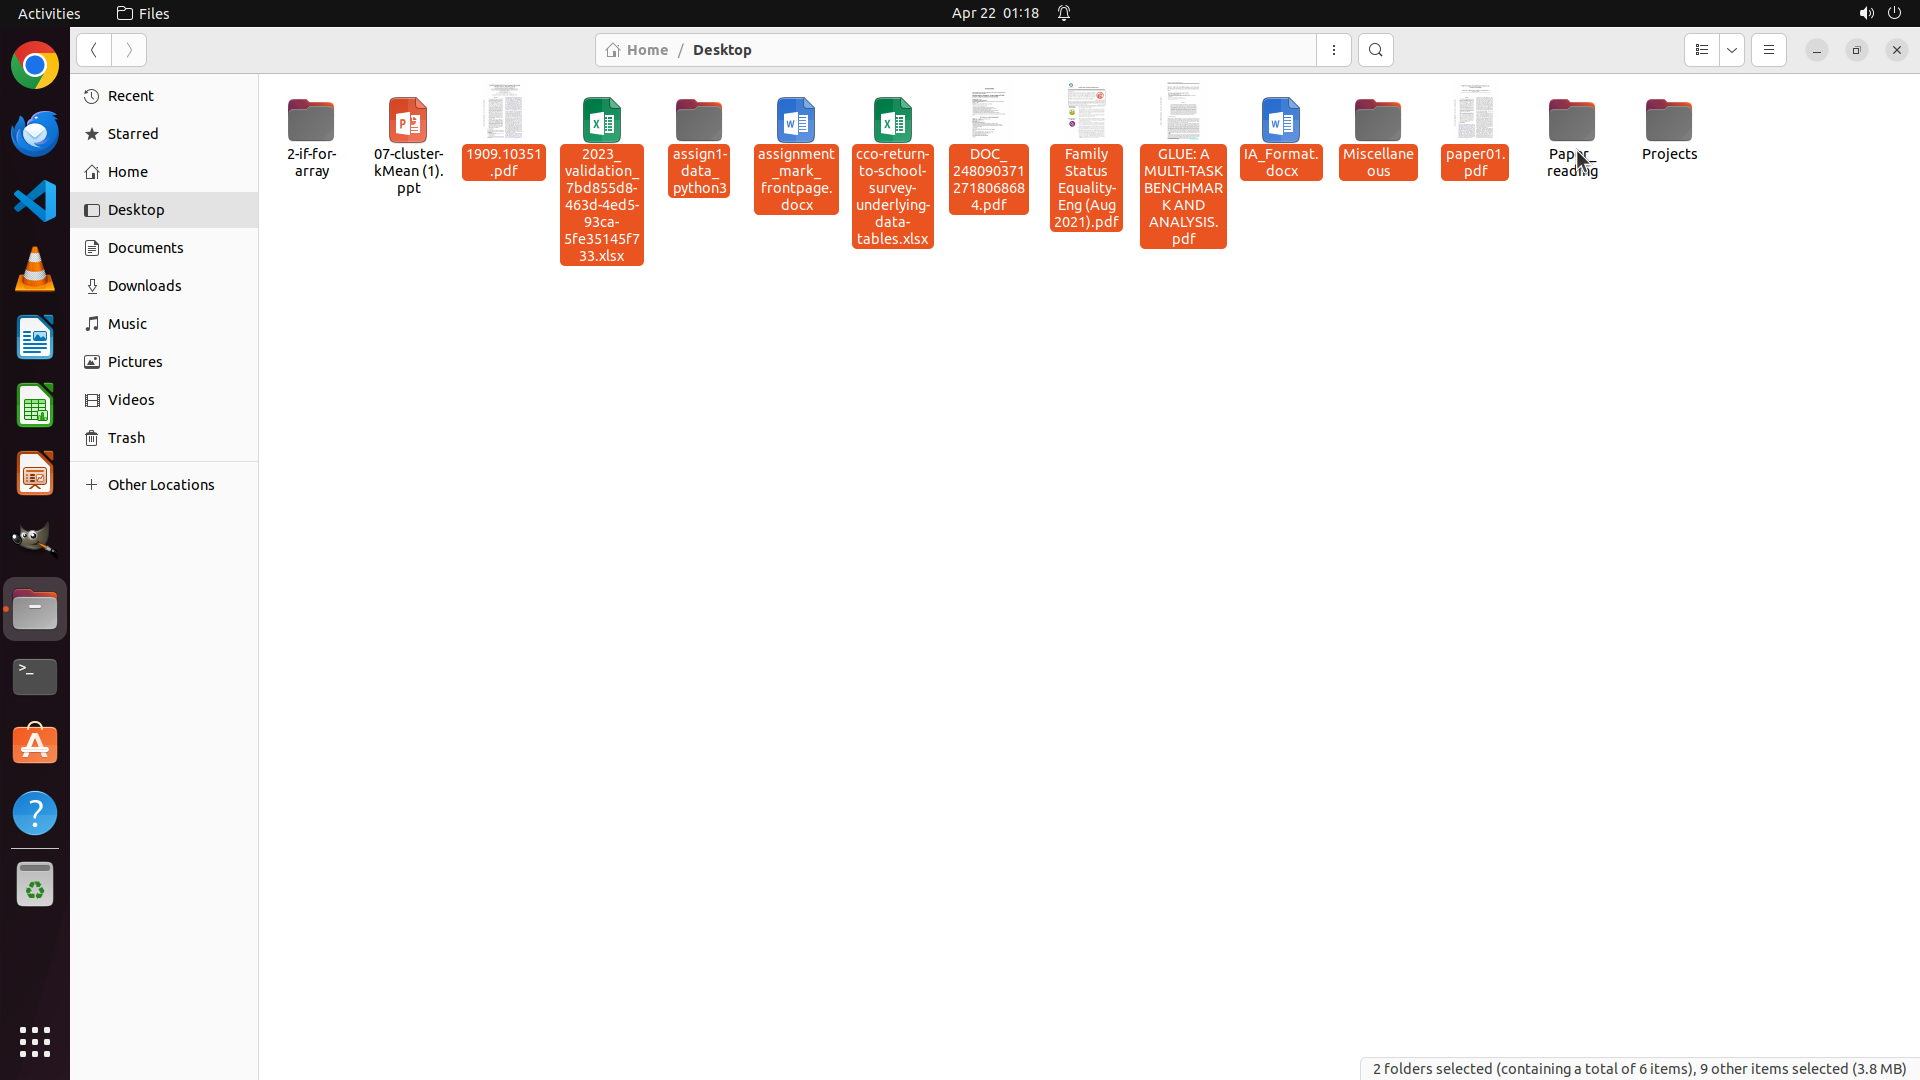Go forward with right arrow
The width and height of the screenshot is (1920, 1080).
(129, 50)
